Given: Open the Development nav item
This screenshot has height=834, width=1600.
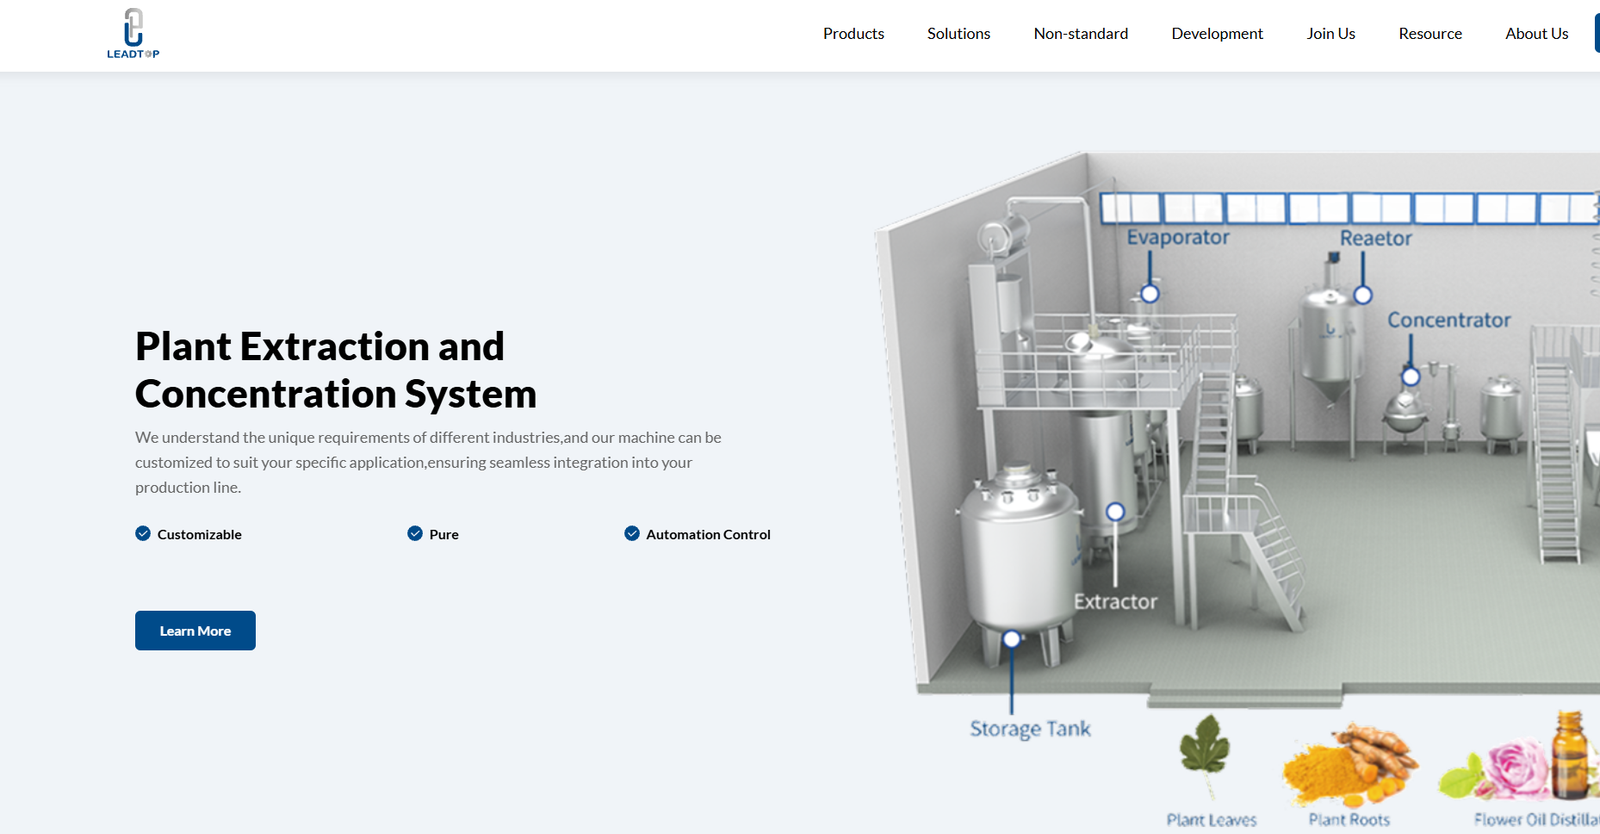Looking at the screenshot, I should pos(1217,34).
